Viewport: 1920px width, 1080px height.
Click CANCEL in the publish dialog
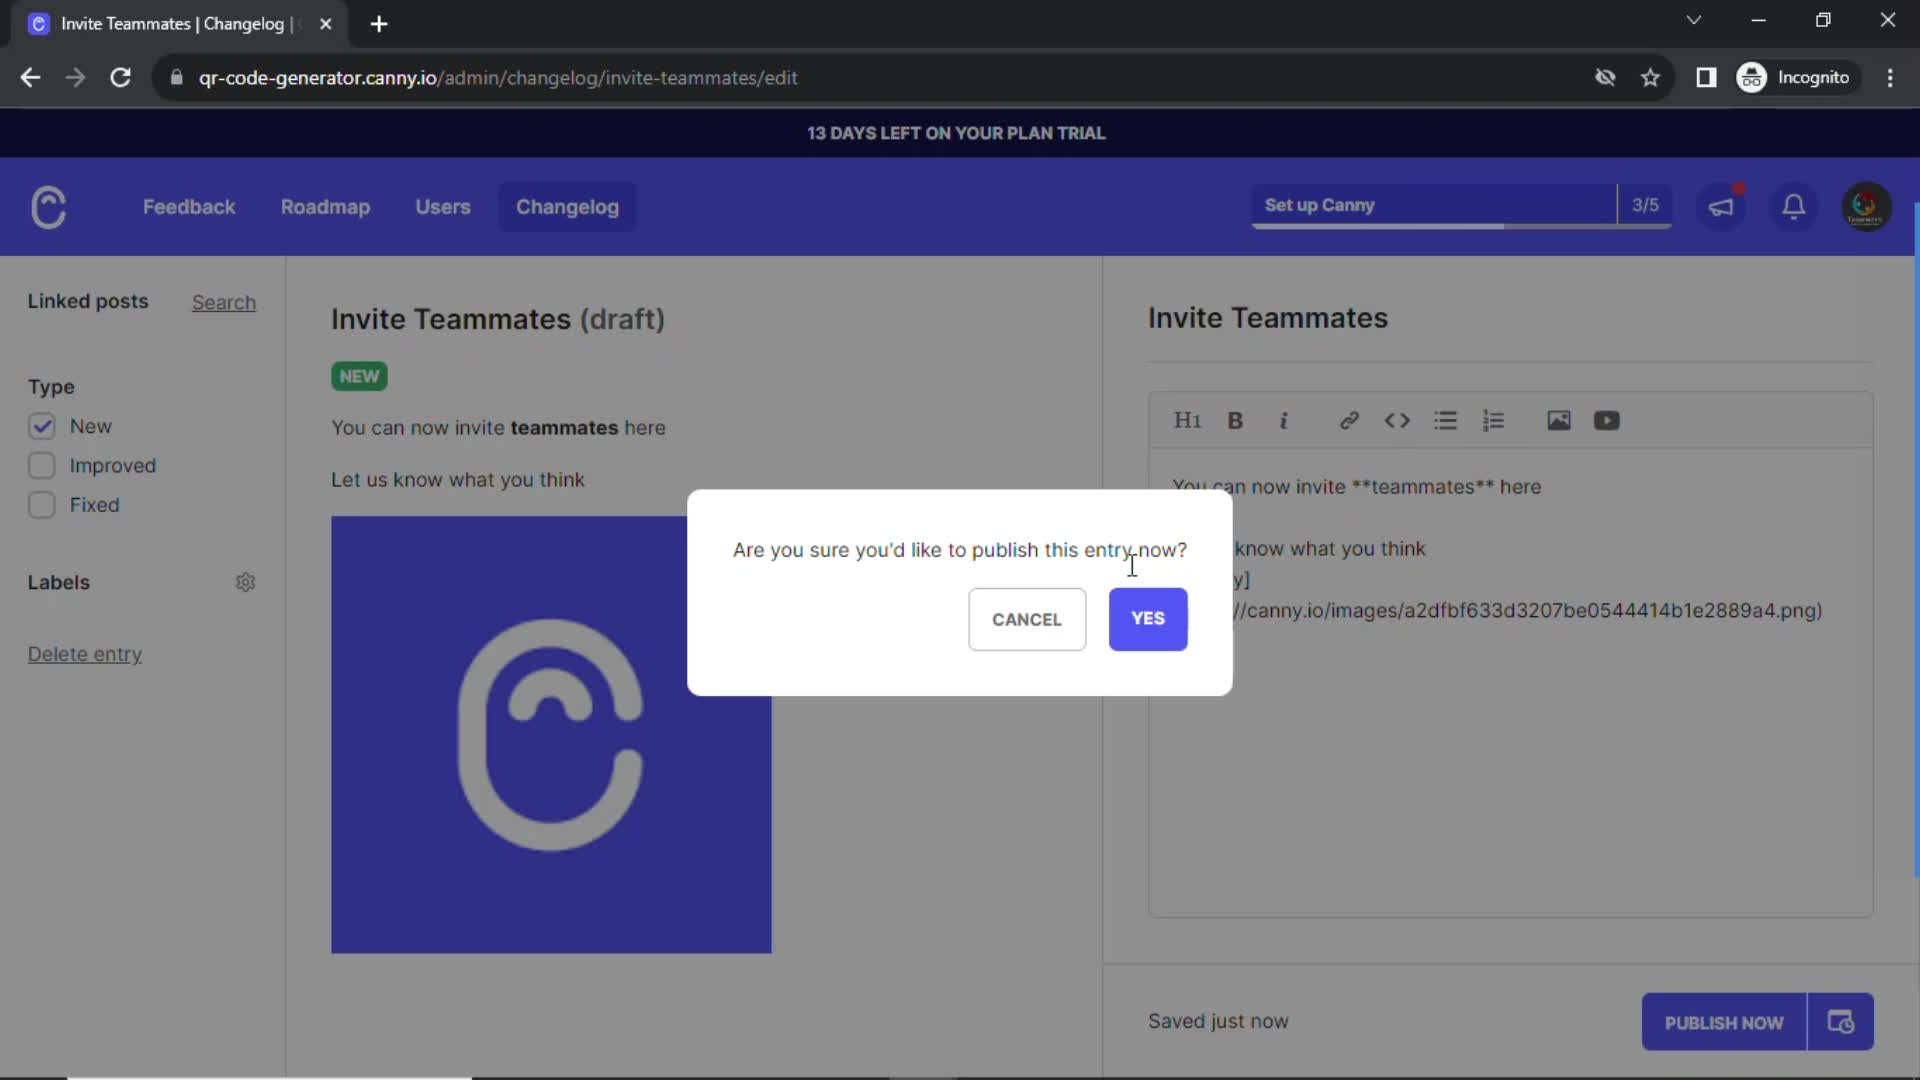point(1027,619)
